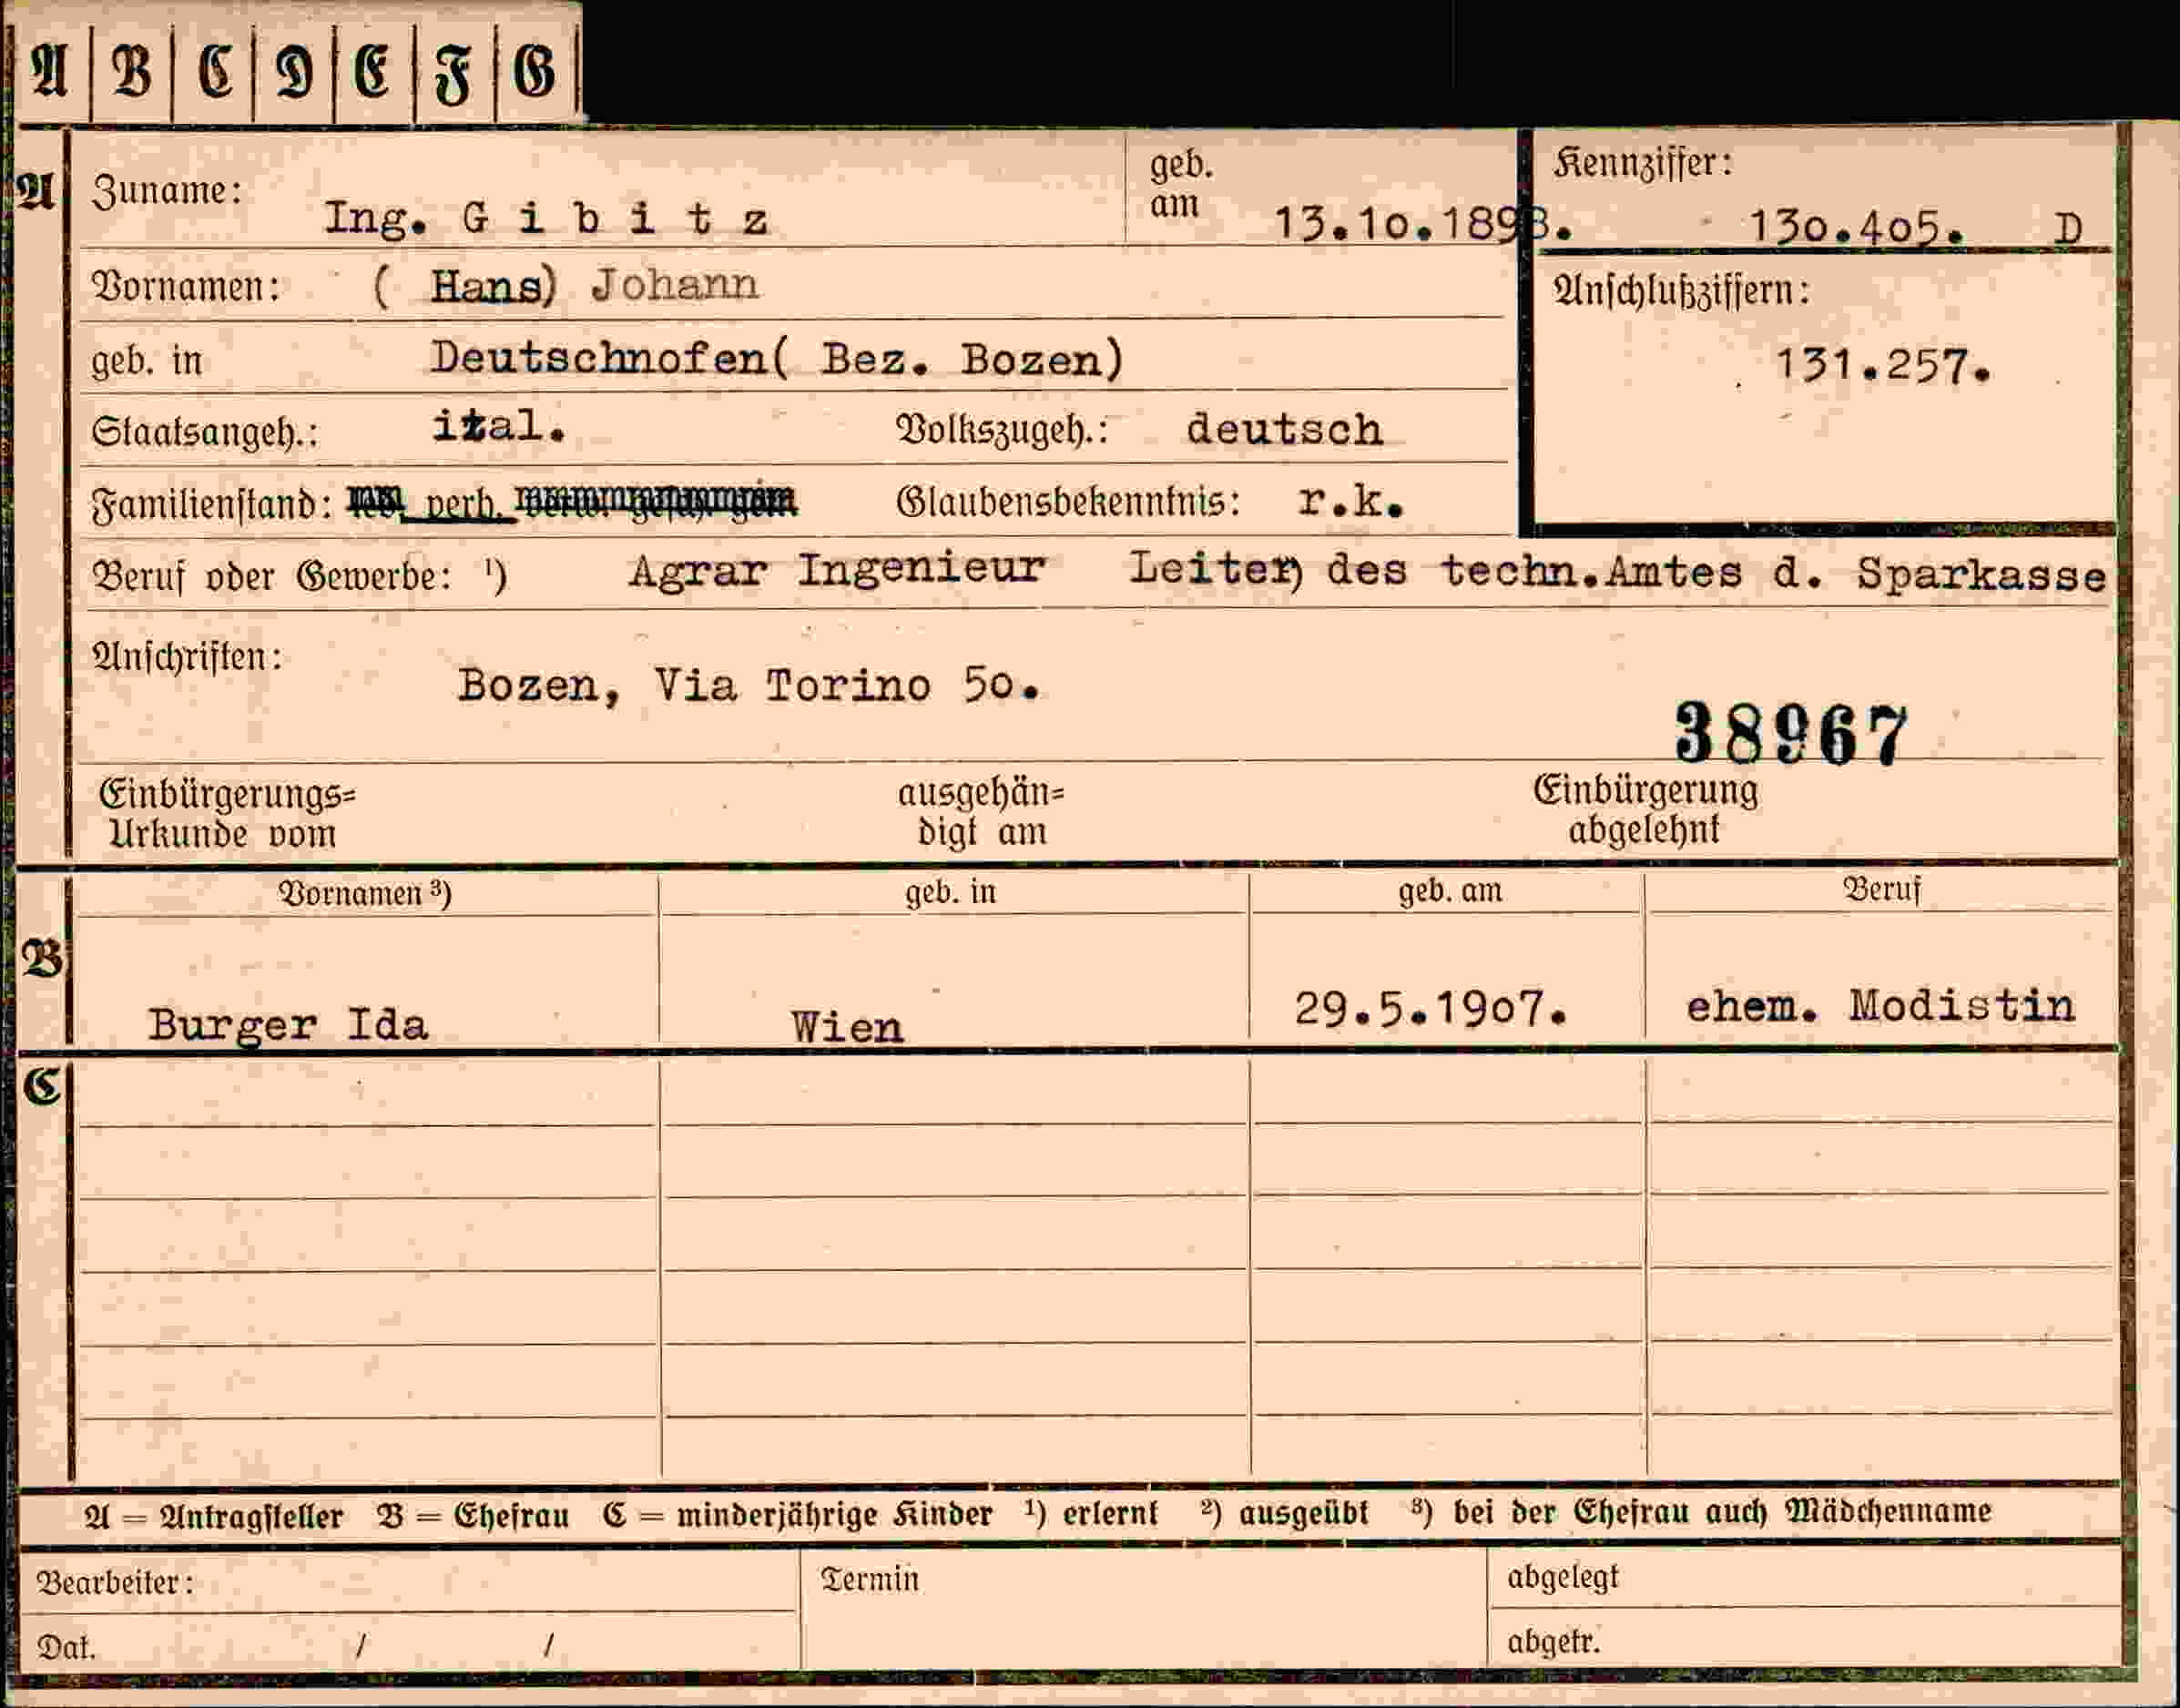Click the section B marker on left margin
The height and width of the screenshot is (1708, 2180).
[43, 958]
